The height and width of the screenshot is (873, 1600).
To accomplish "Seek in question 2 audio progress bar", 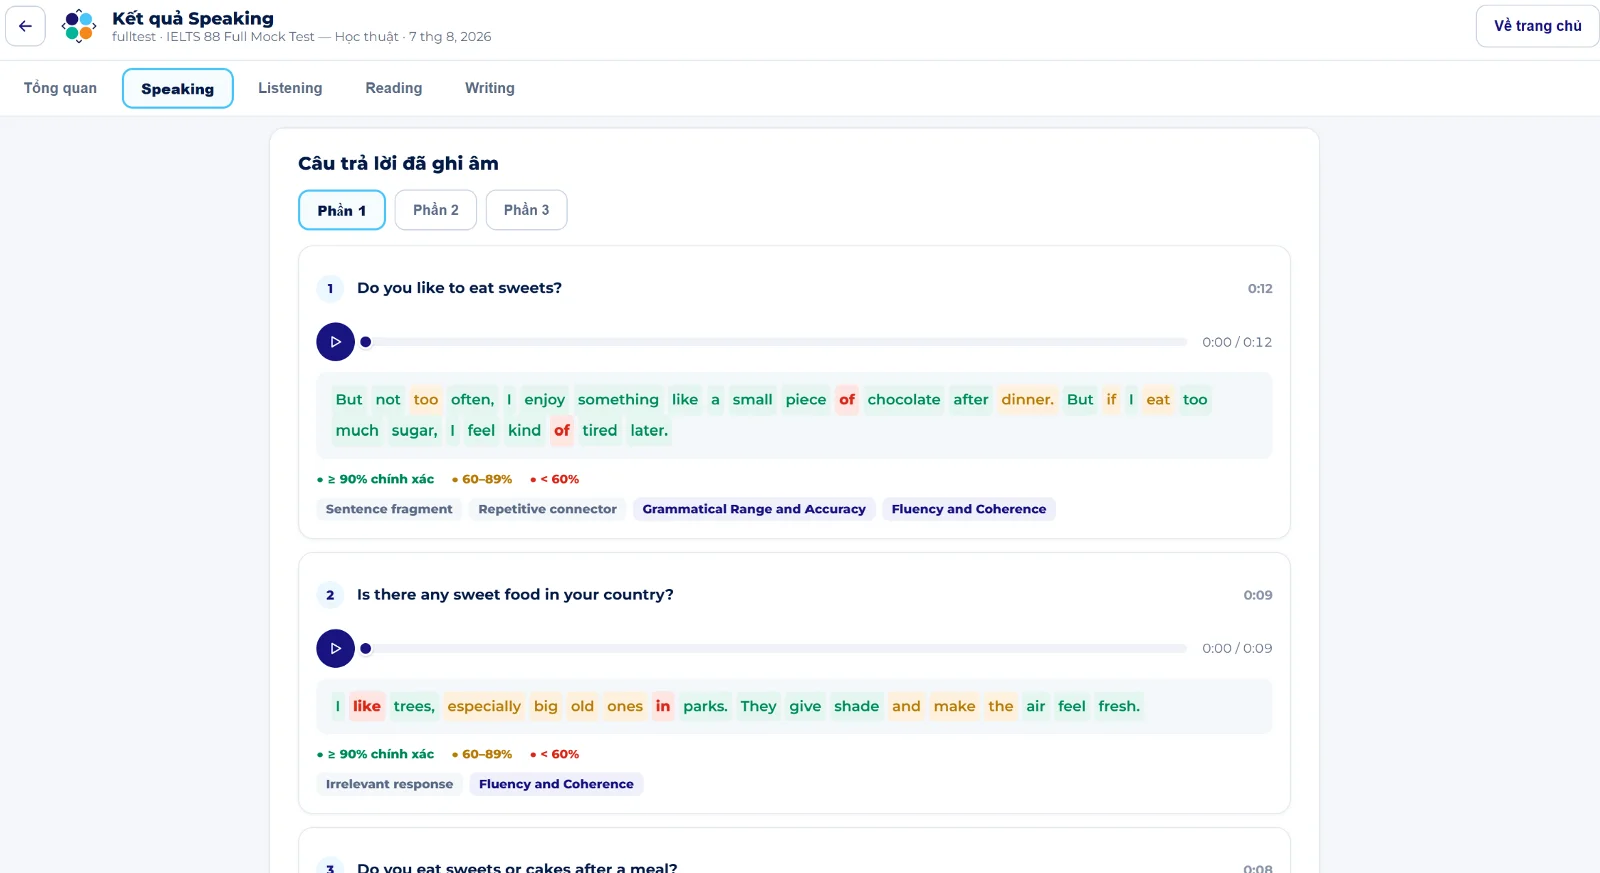I will coord(776,649).
